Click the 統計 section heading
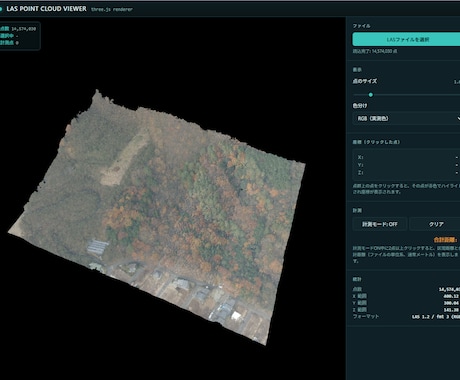 pyautogui.click(x=357, y=279)
